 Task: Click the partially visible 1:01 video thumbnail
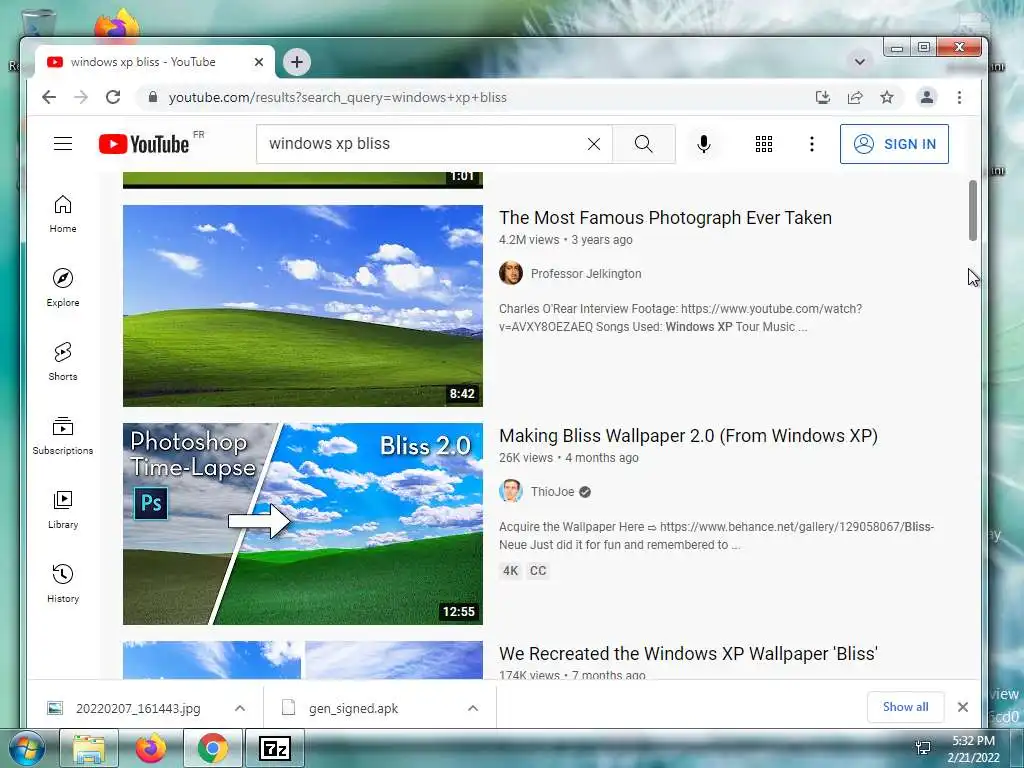click(x=303, y=180)
